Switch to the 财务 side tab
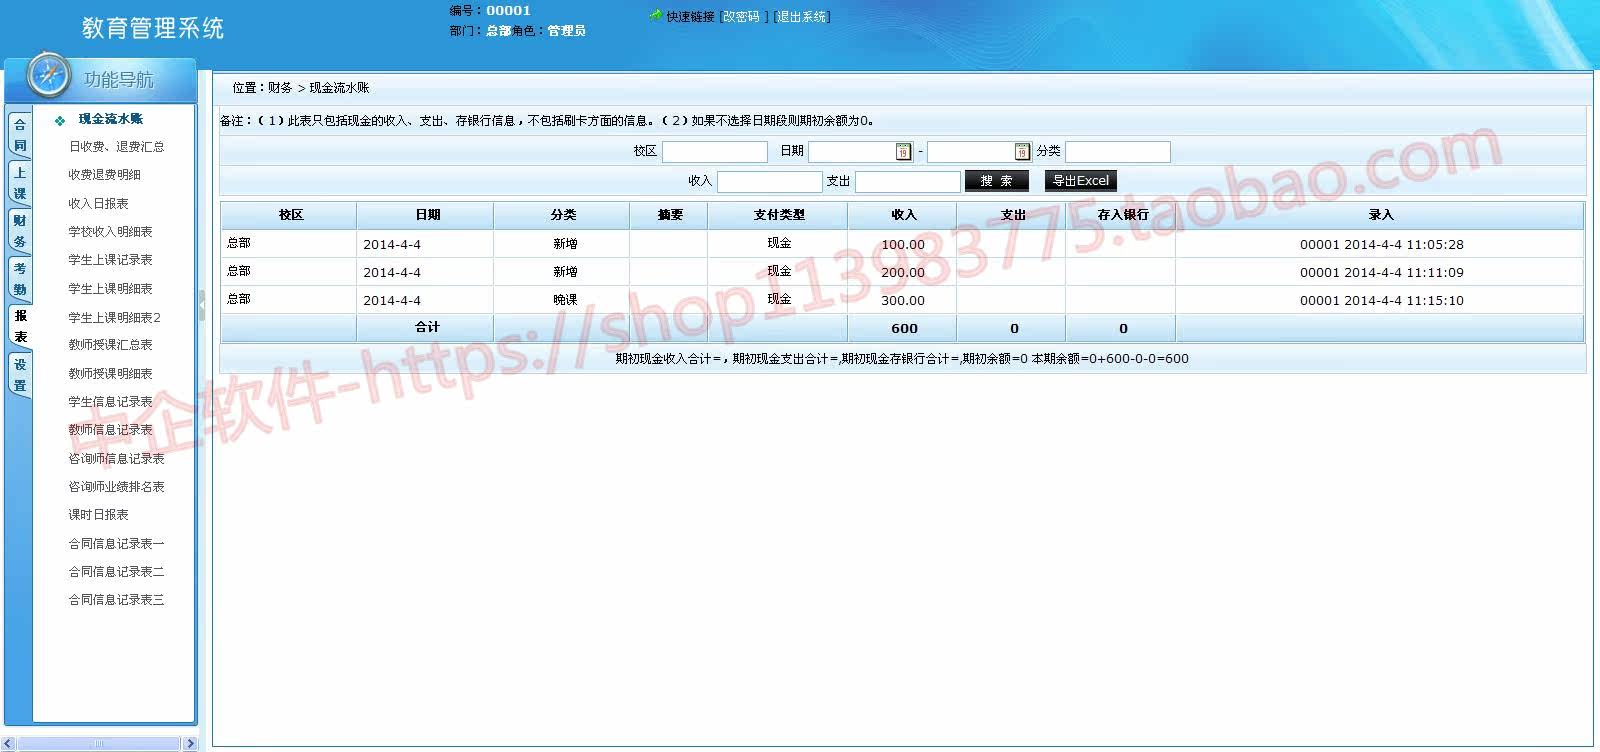This screenshot has width=1600, height=752. point(19,231)
